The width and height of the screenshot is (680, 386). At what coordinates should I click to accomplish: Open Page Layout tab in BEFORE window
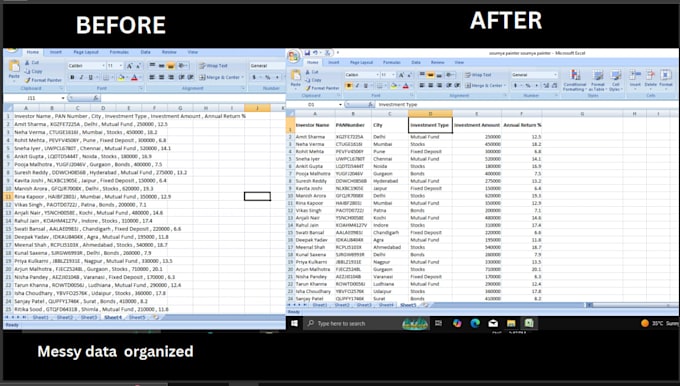(x=86, y=52)
